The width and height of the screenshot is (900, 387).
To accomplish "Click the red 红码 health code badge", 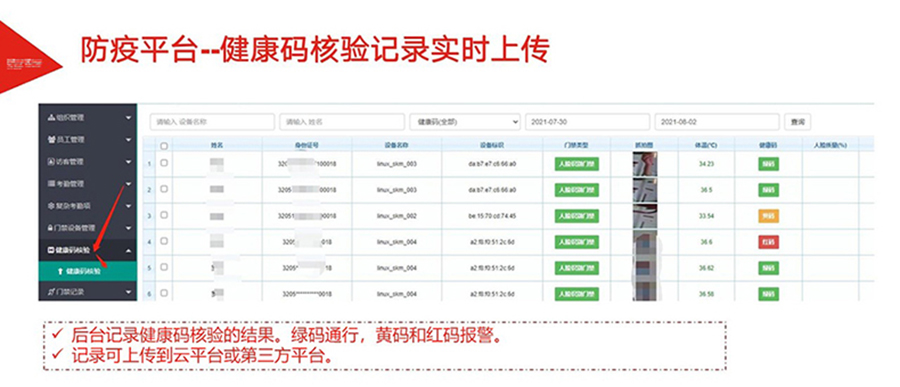I will coord(769,242).
